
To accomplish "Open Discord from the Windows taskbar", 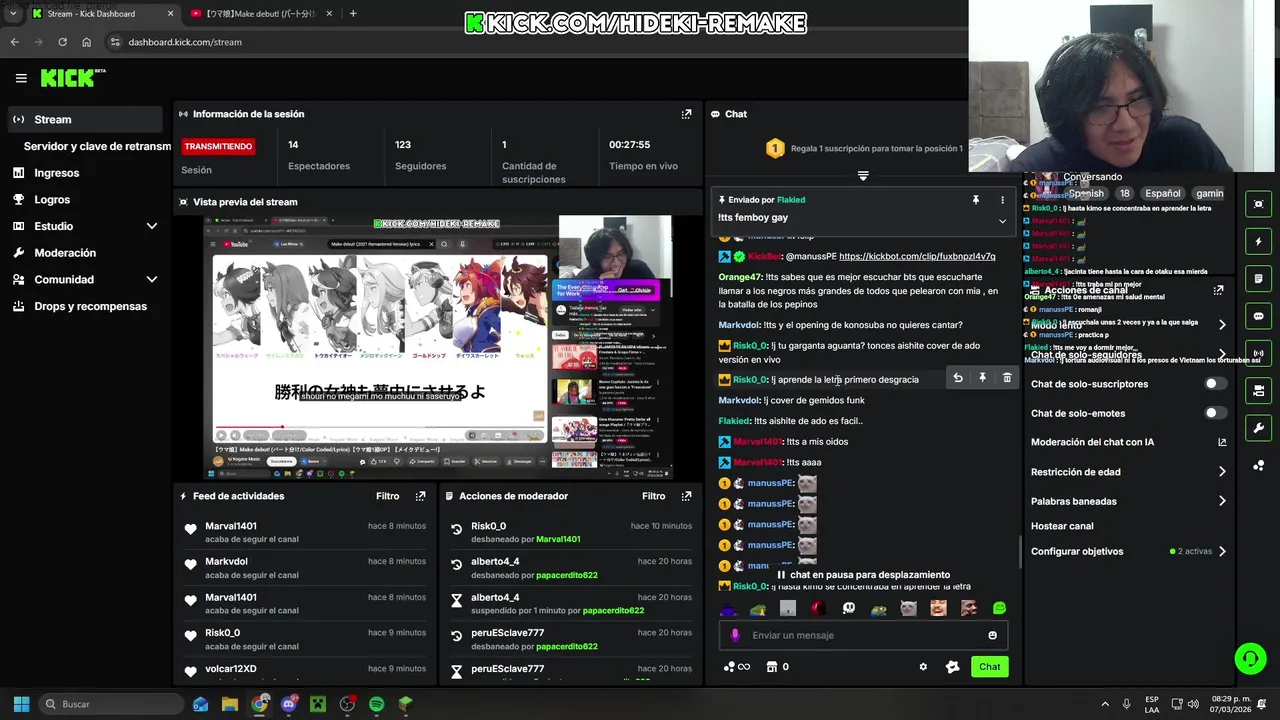I will pos(289,704).
